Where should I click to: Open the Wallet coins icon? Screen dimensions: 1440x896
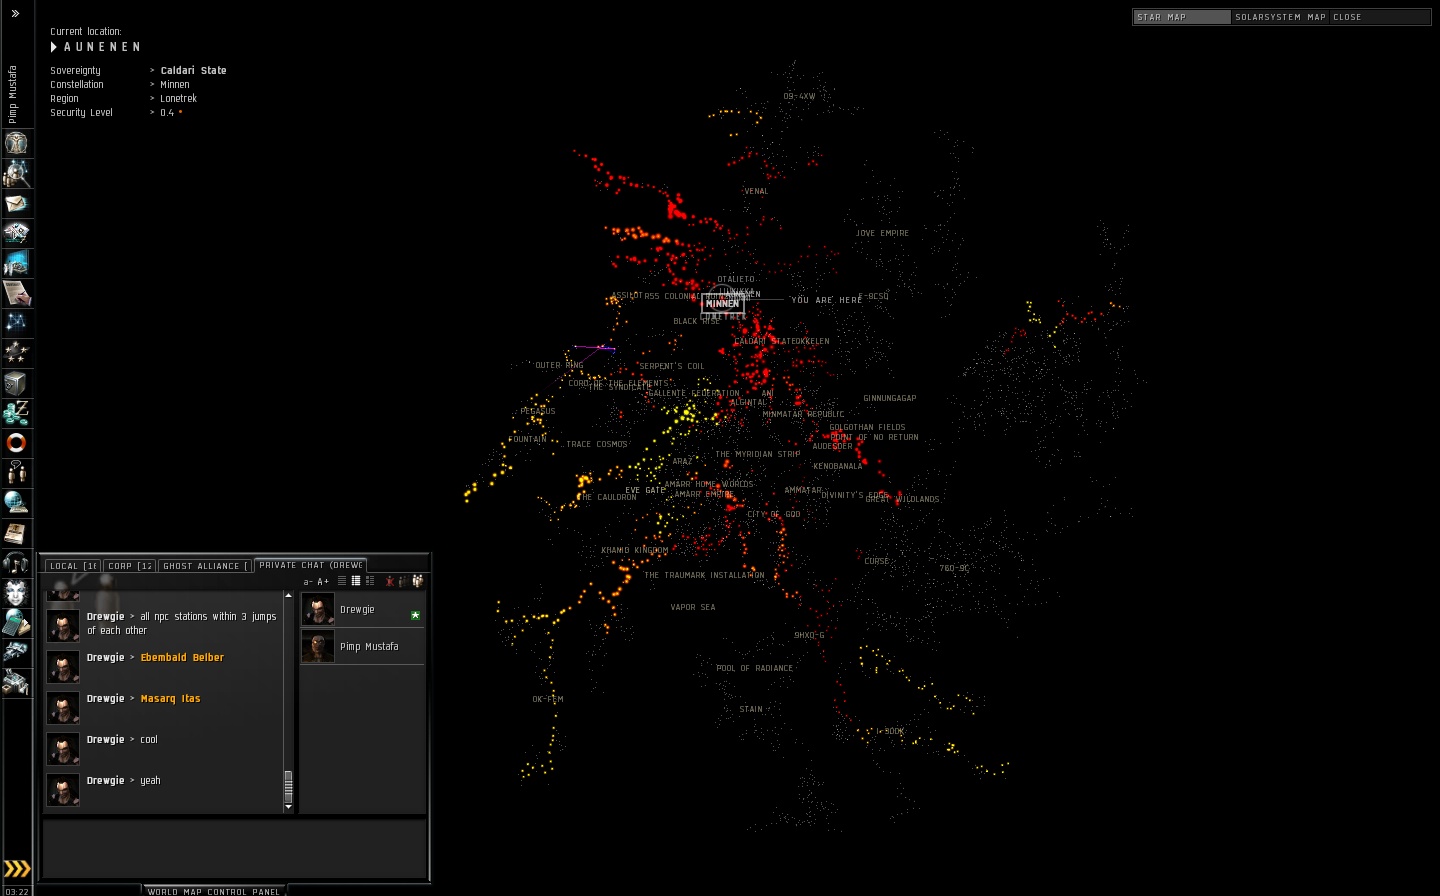pyautogui.click(x=16, y=412)
